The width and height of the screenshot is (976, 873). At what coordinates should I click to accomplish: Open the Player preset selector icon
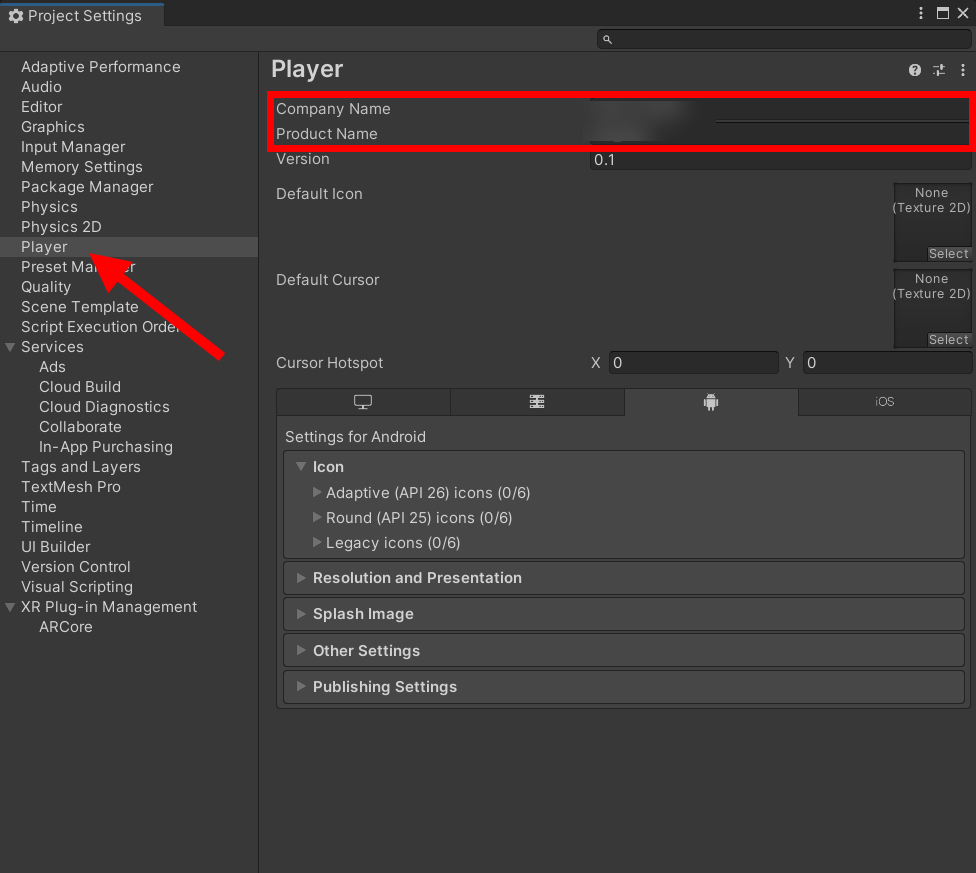[939, 70]
